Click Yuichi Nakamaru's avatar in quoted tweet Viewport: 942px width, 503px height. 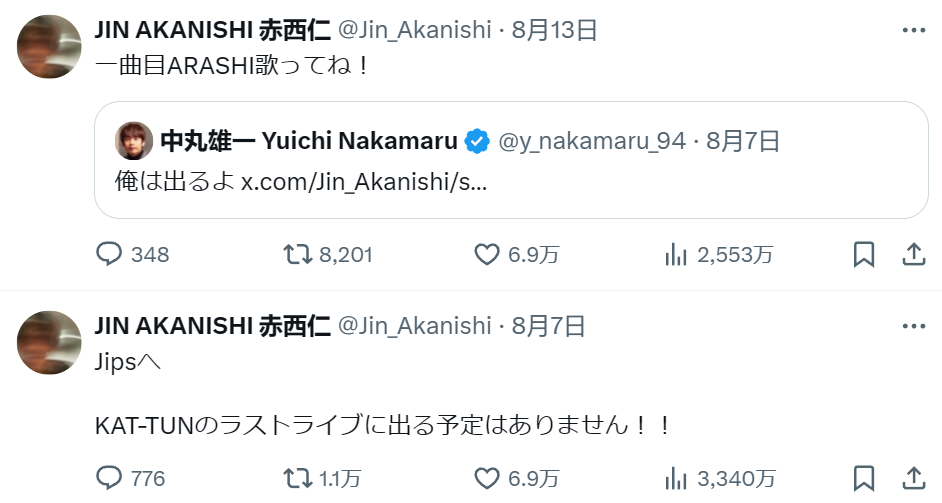tap(132, 141)
